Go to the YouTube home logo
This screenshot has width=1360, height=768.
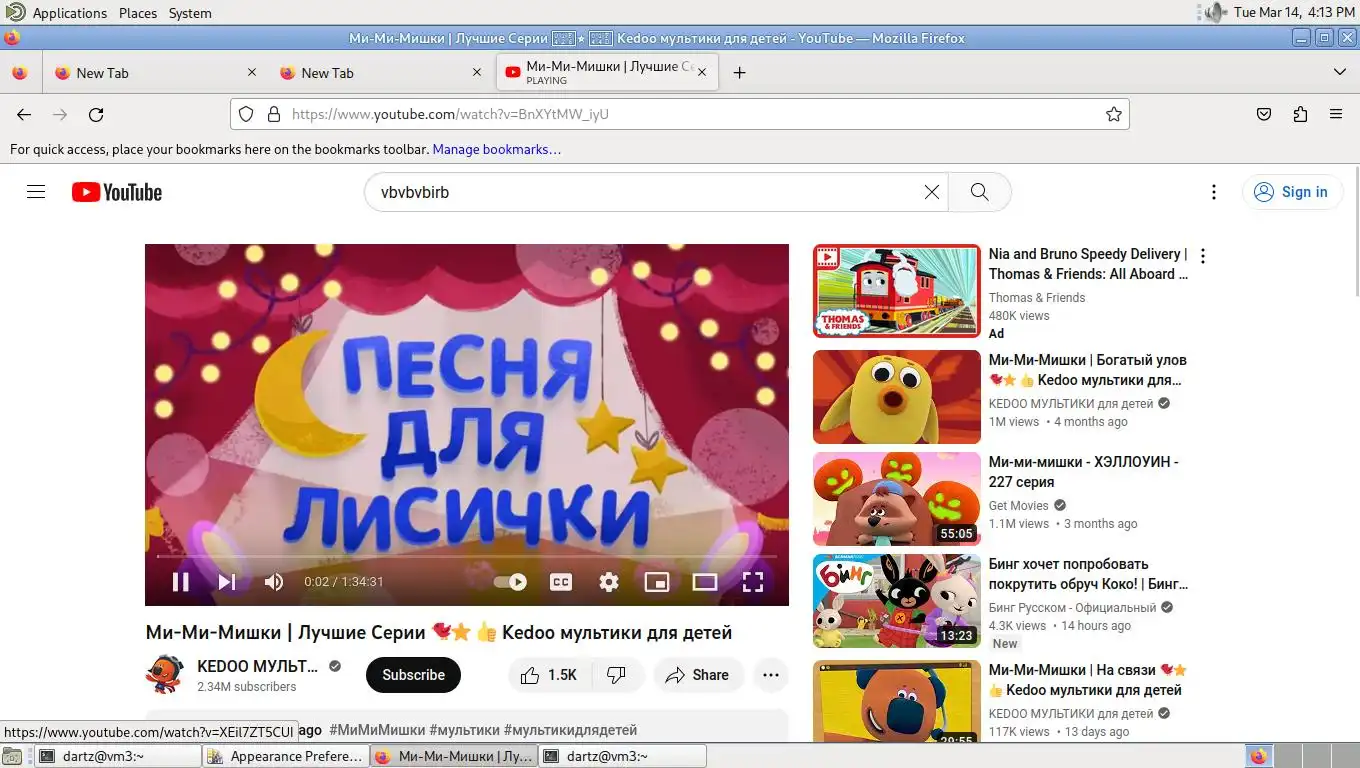pos(116,192)
